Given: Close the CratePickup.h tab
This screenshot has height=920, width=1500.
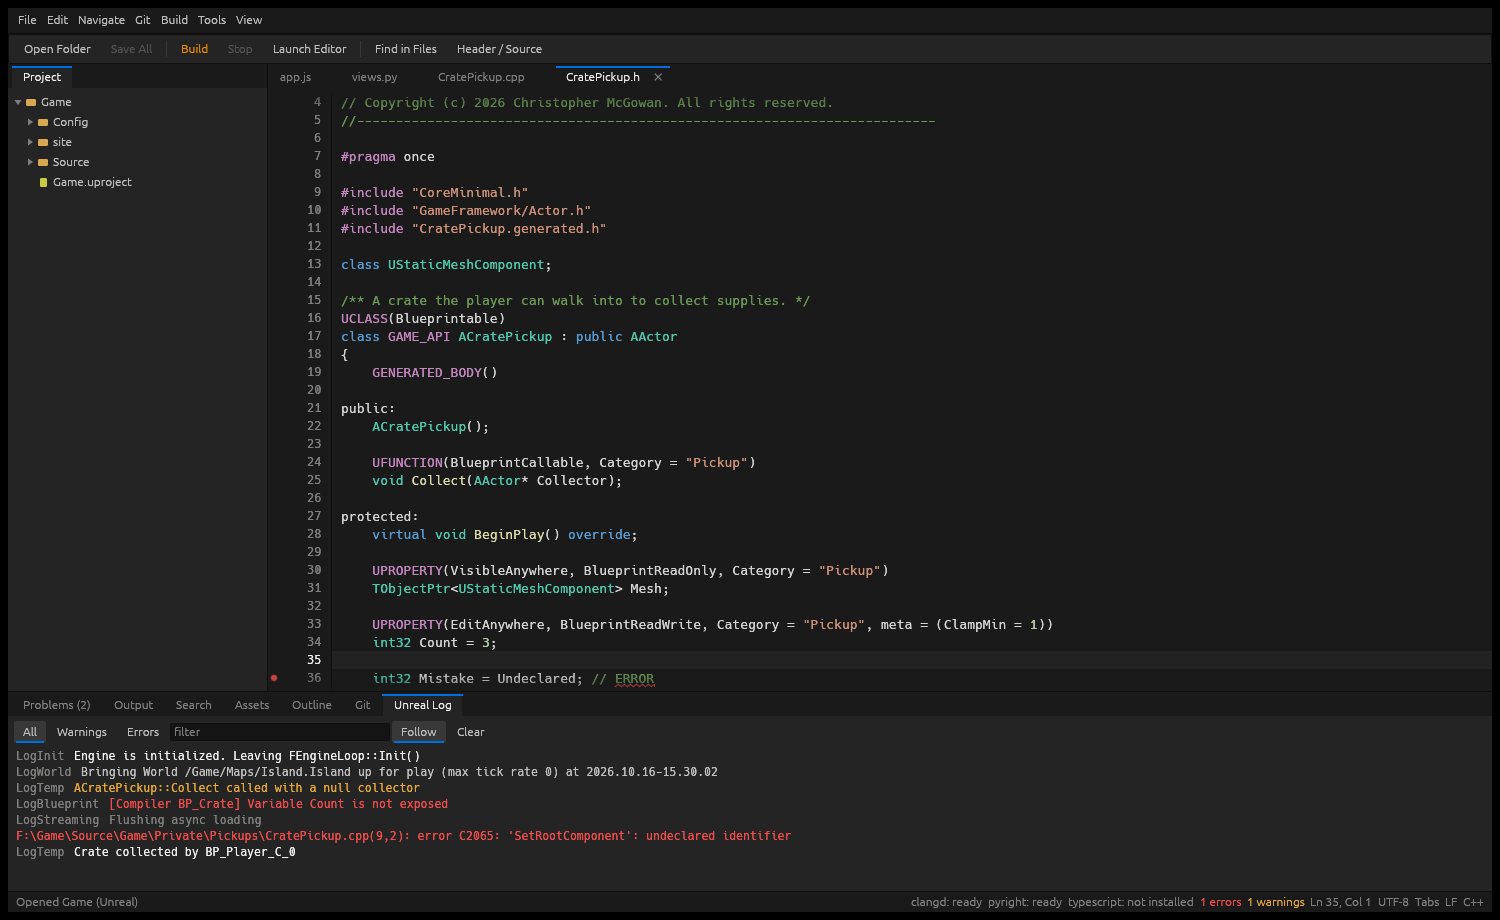Looking at the screenshot, I should point(658,77).
